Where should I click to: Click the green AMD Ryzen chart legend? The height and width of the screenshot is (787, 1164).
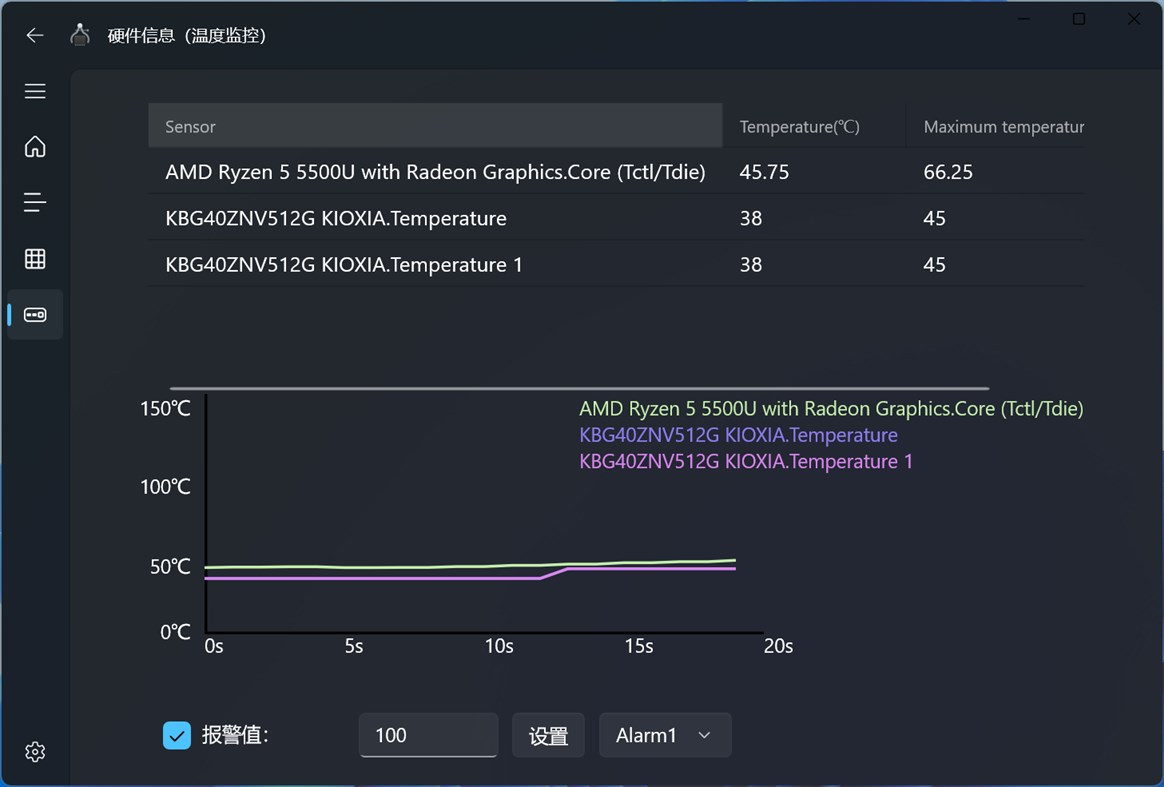pyautogui.click(x=831, y=408)
